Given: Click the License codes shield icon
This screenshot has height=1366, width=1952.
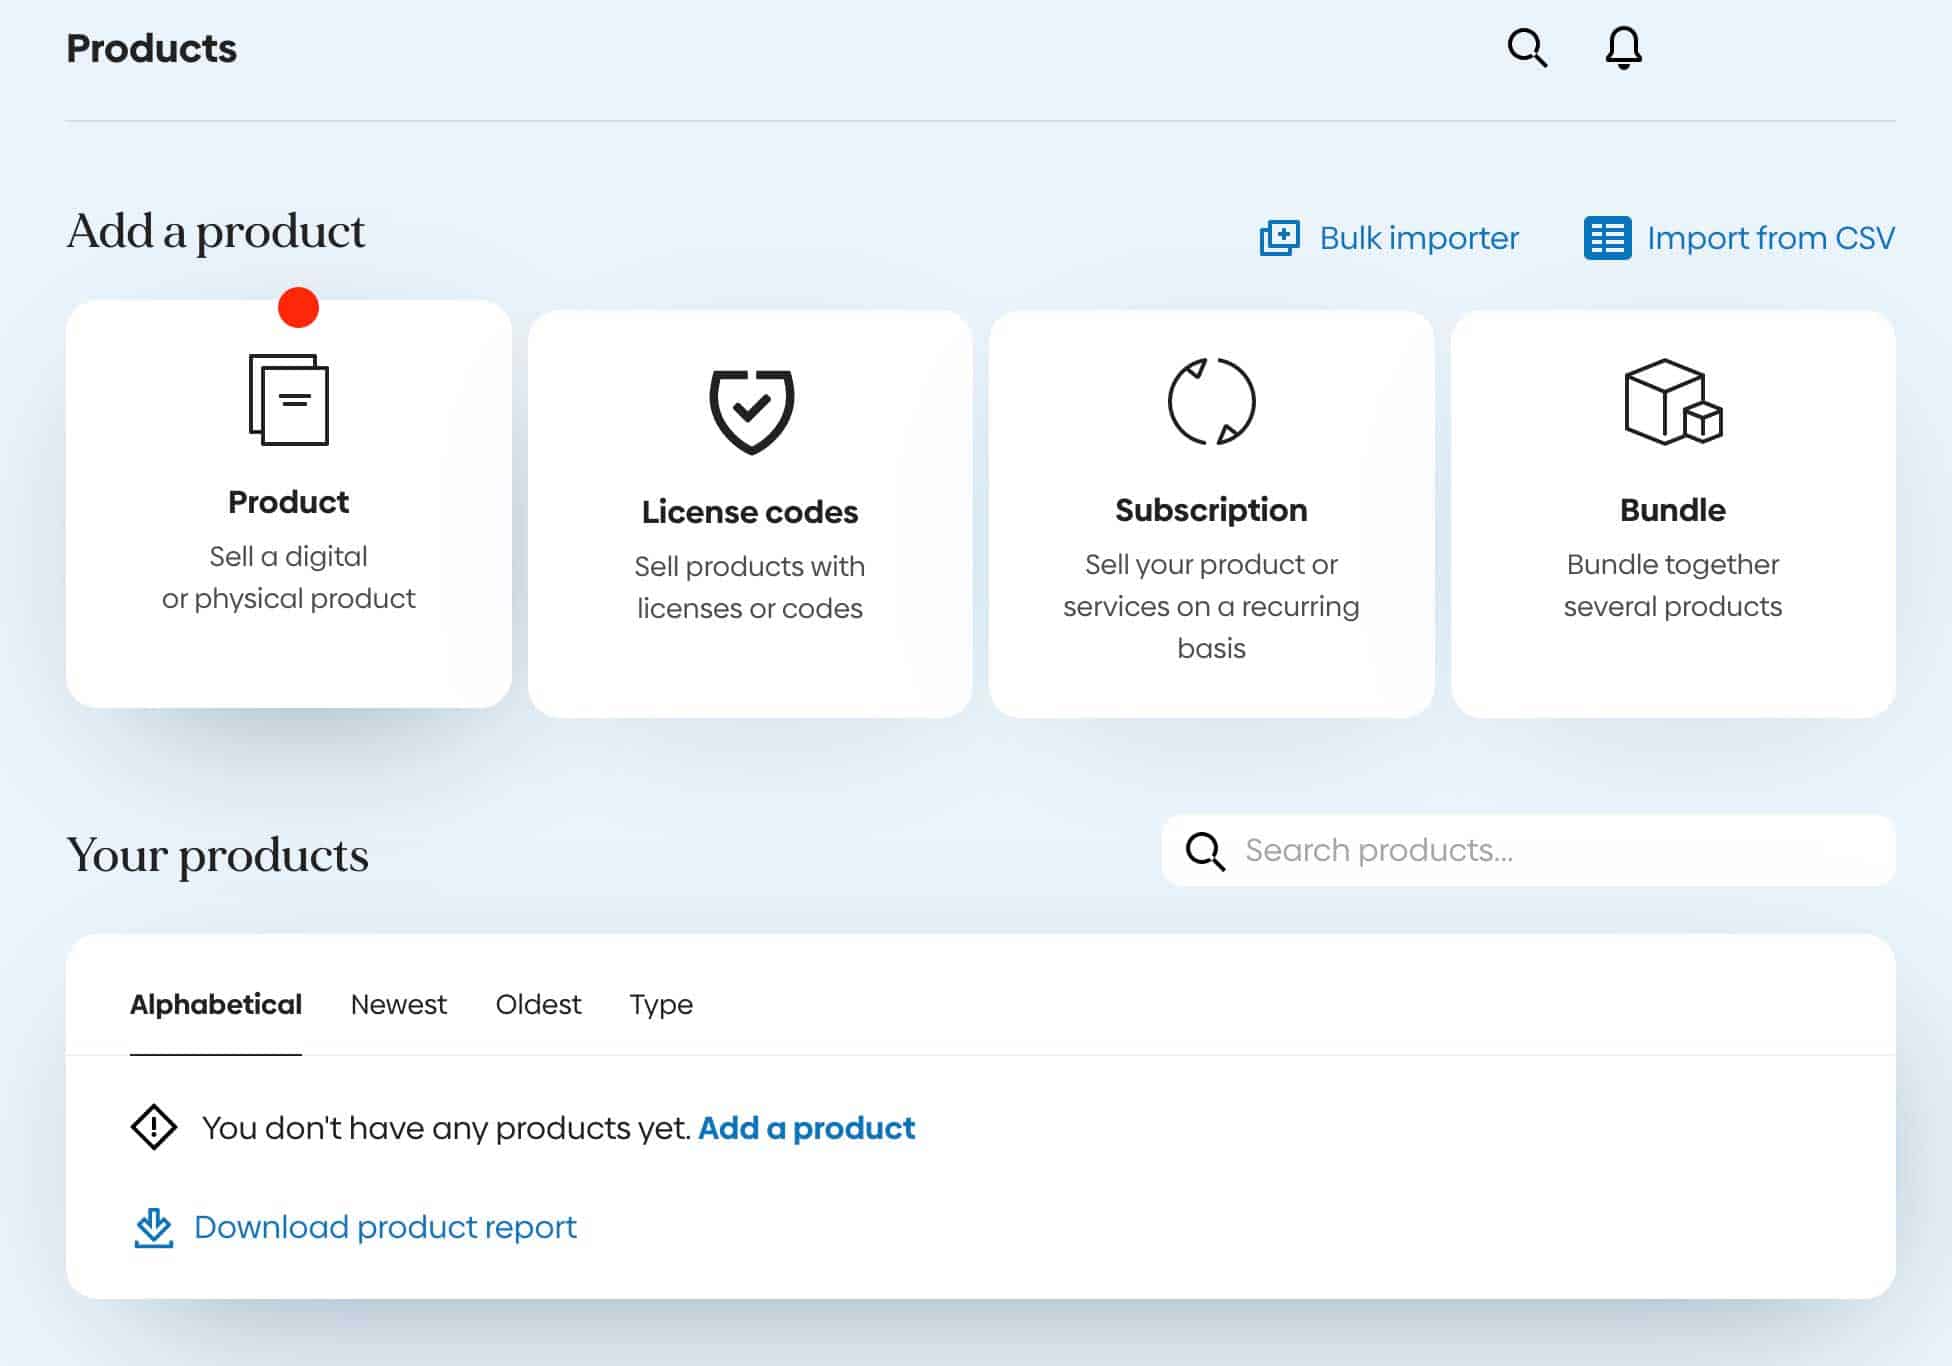Looking at the screenshot, I should click(751, 410).
